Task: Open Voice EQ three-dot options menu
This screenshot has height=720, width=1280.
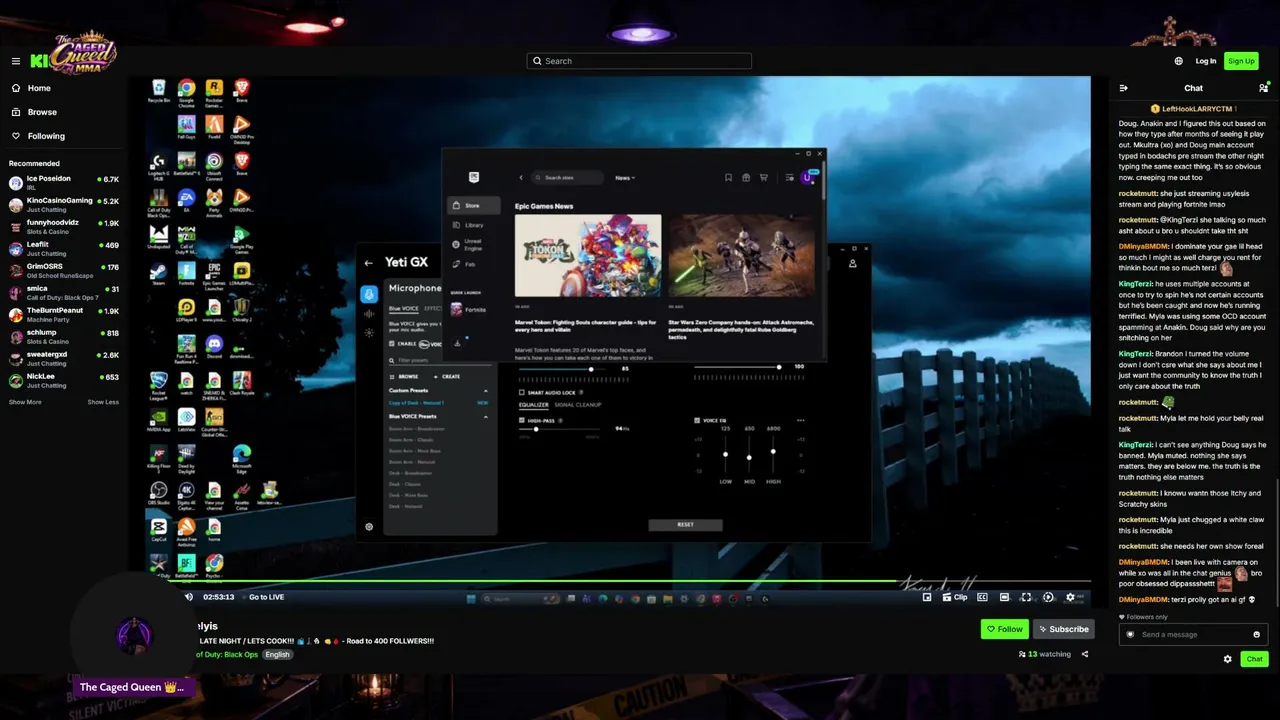Action: click(800, 420)
